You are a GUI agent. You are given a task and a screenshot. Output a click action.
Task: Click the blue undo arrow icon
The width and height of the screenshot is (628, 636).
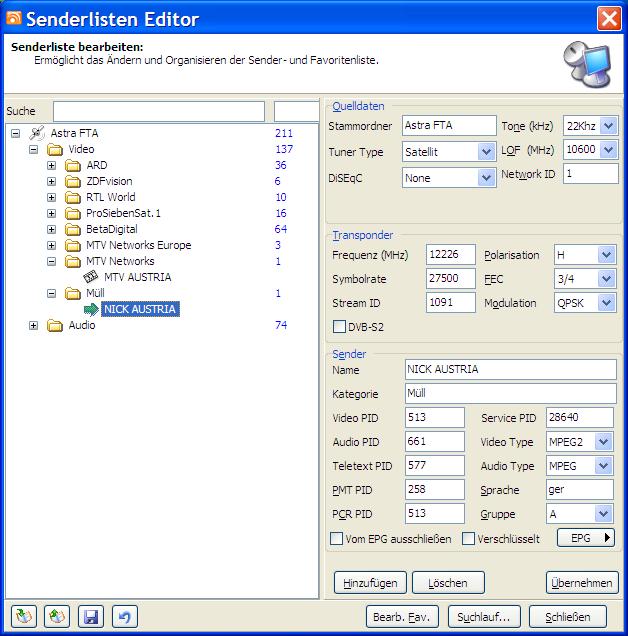click(x=123, y=616)
